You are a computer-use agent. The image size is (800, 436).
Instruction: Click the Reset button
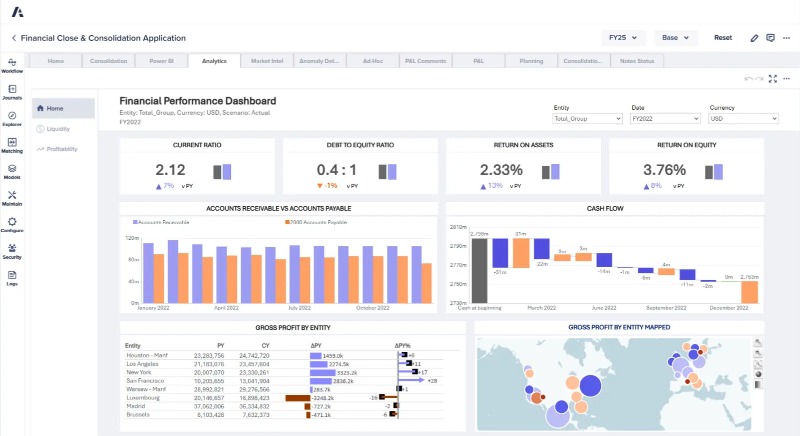point(722,38)
